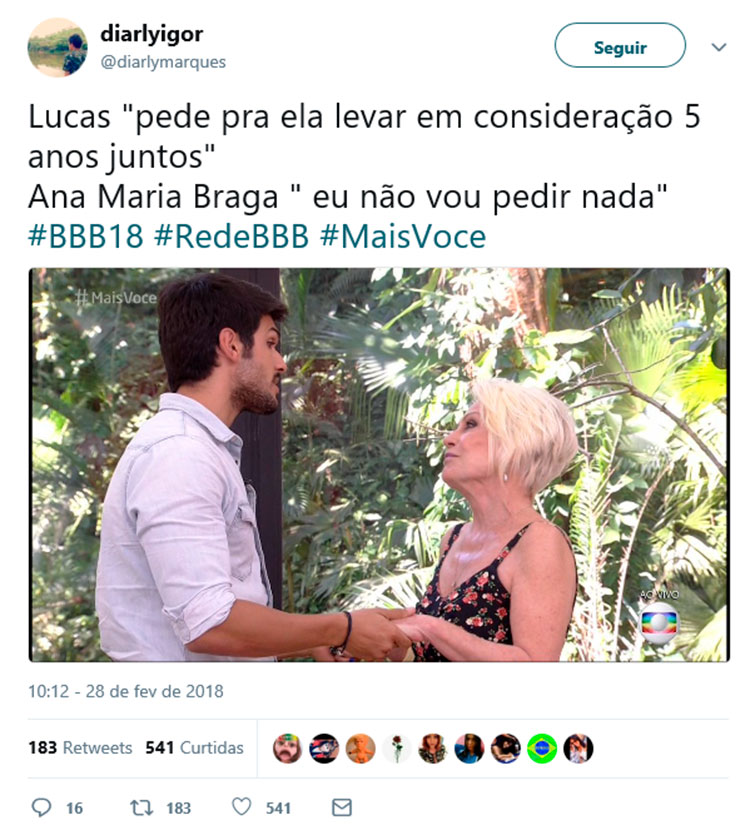Open the #MaisVoce hashtag

pos(403,236)
